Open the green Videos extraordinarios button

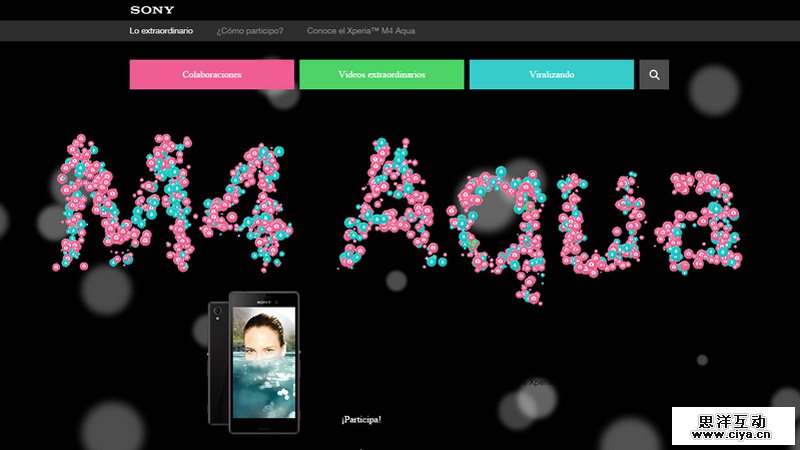click(382, 74)
